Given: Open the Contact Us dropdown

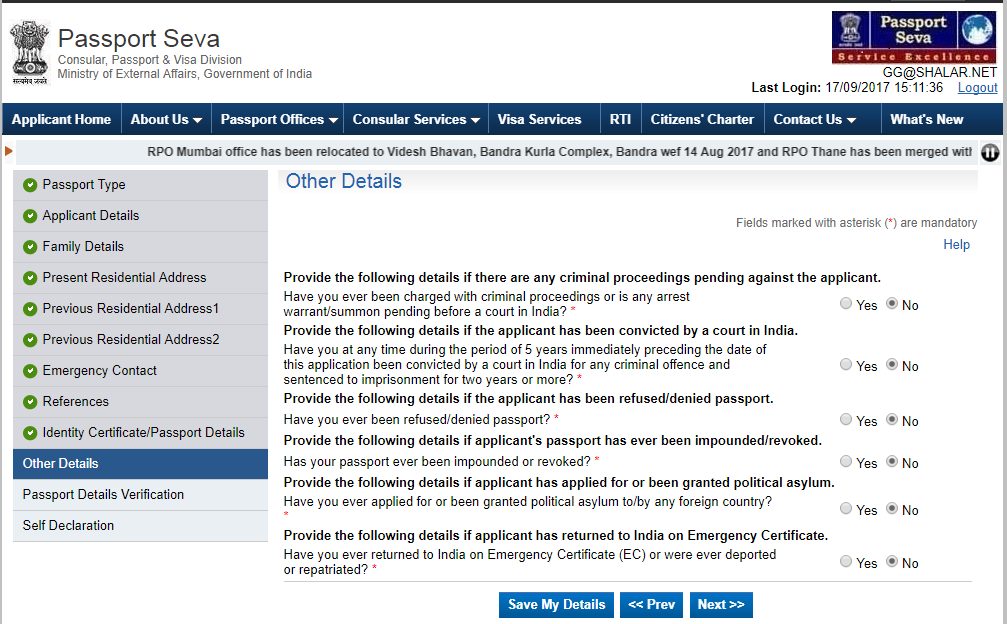Looking at the screenshot, I should pos(813,118).
